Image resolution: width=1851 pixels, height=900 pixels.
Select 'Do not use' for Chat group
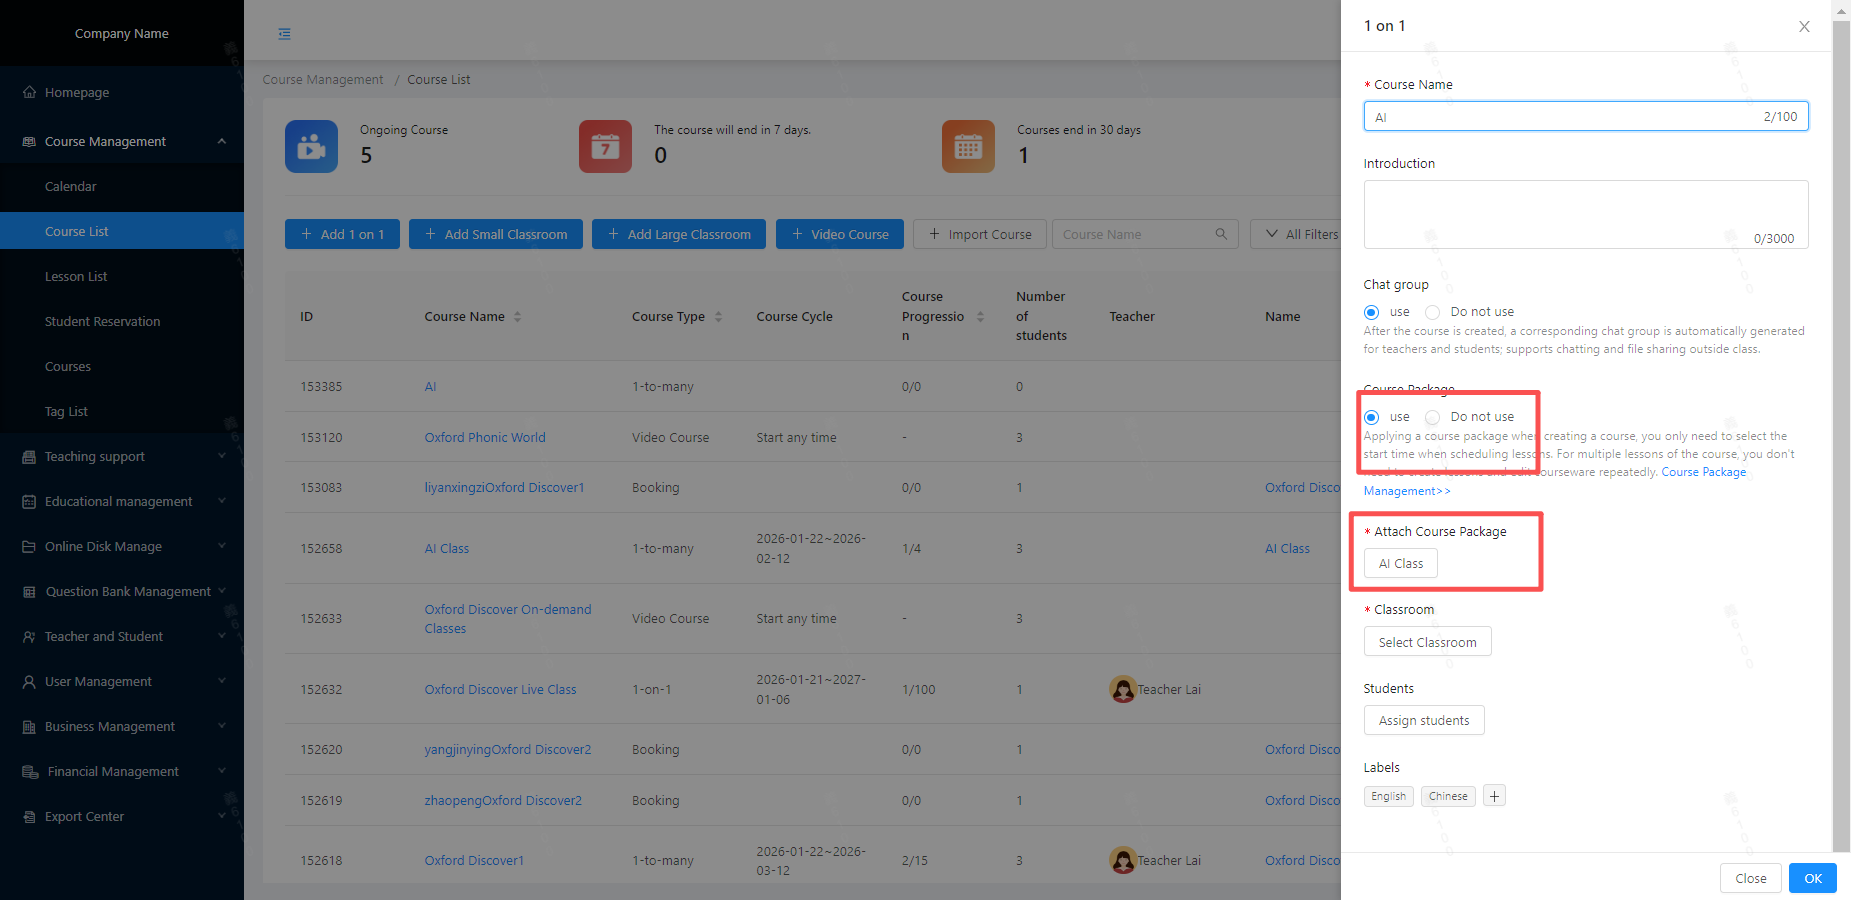tap(1433, 312)
